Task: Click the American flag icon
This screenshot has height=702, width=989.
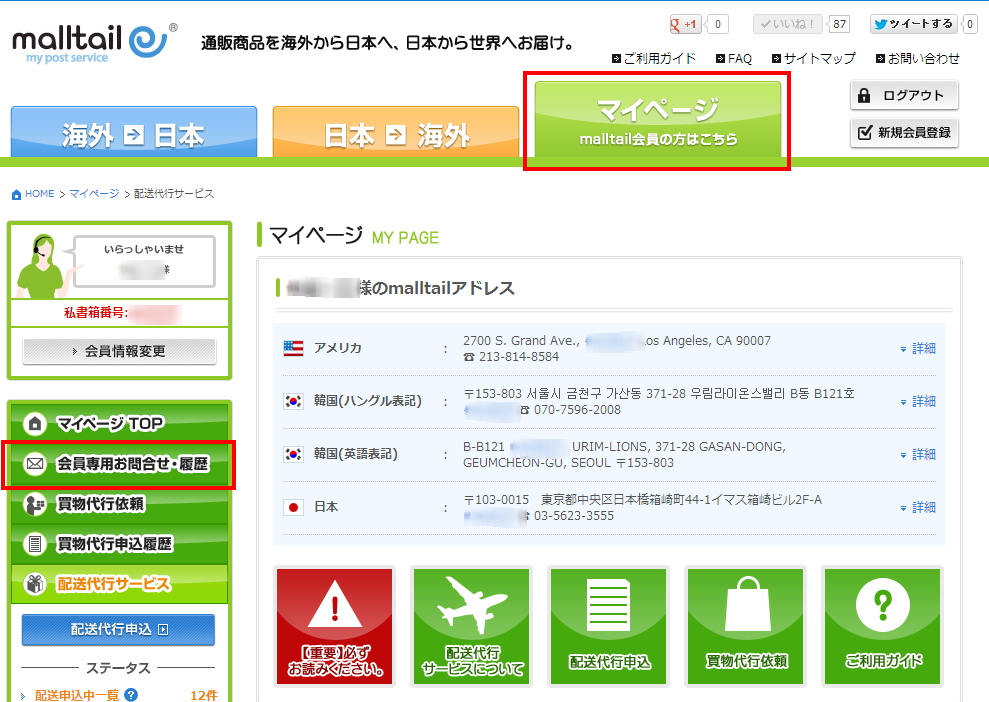Action: pyautogui.click(x=293, y=348)
